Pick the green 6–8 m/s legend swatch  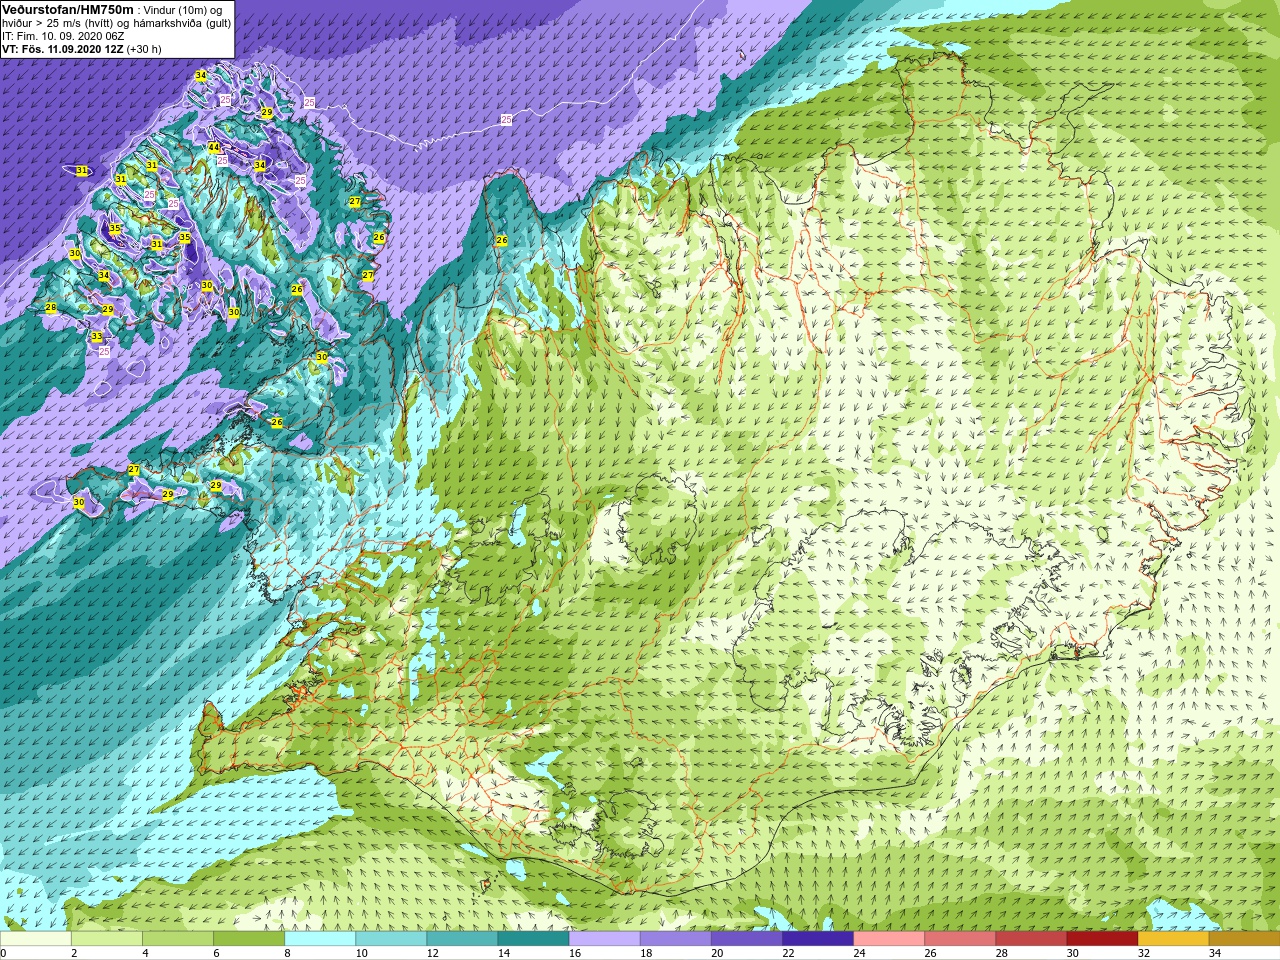point(249,939)
